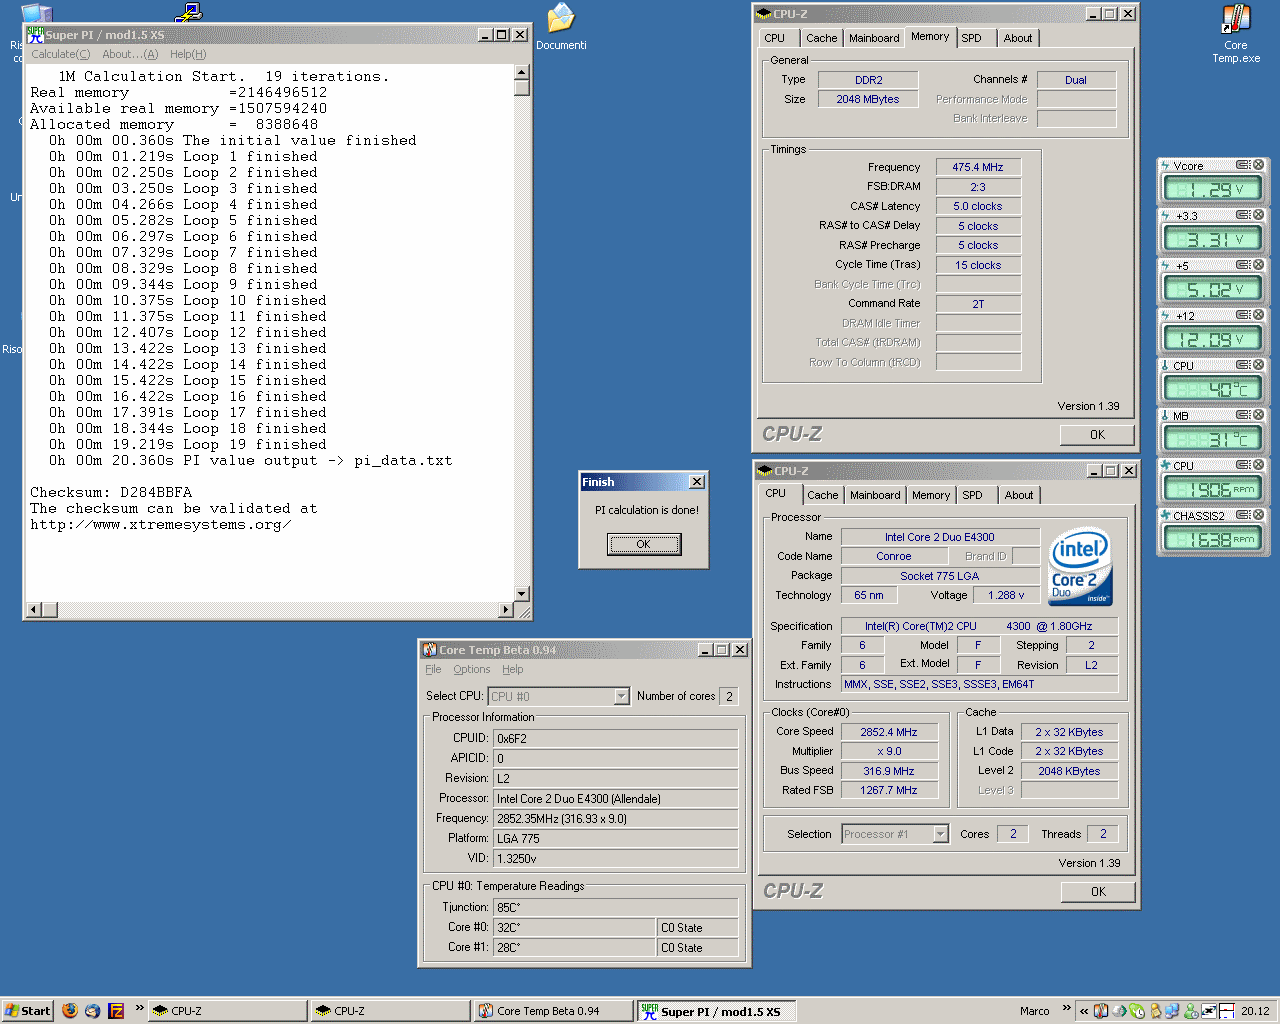Click Super PI / mod1.5 XS taskbar button
The image size is (1280, 1024).
click(717, 1011)
